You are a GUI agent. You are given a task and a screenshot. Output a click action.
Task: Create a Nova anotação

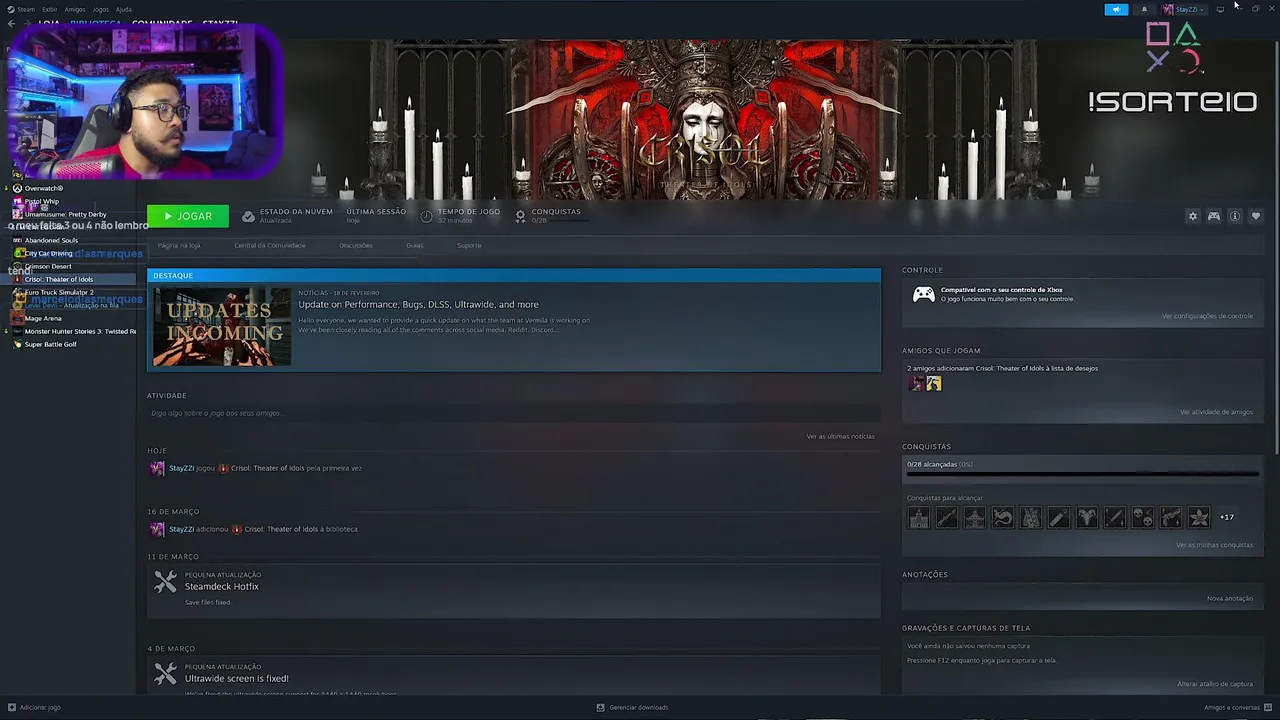coord(1230,598)
